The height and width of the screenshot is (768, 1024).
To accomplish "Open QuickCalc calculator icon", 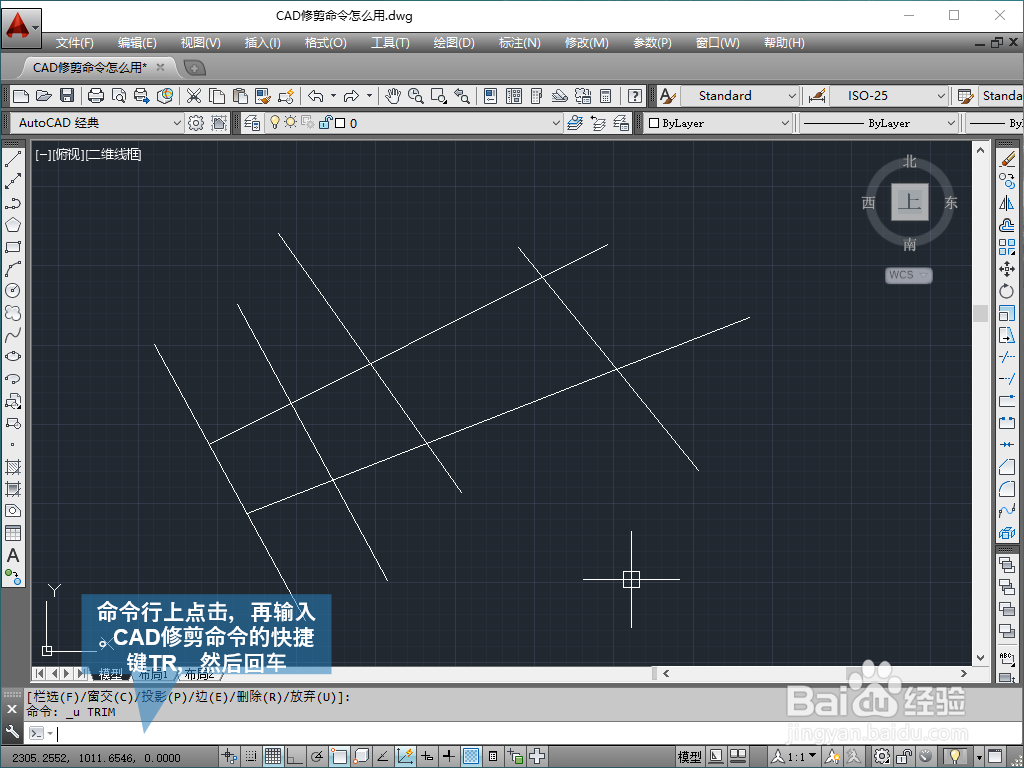I will click(606, 96).
